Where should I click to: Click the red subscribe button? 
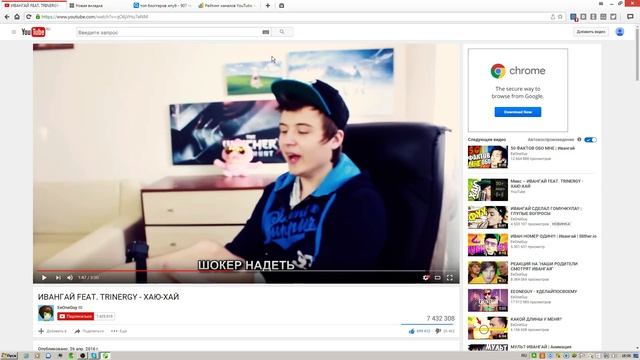pyautogui.click(x=76, y=316)
